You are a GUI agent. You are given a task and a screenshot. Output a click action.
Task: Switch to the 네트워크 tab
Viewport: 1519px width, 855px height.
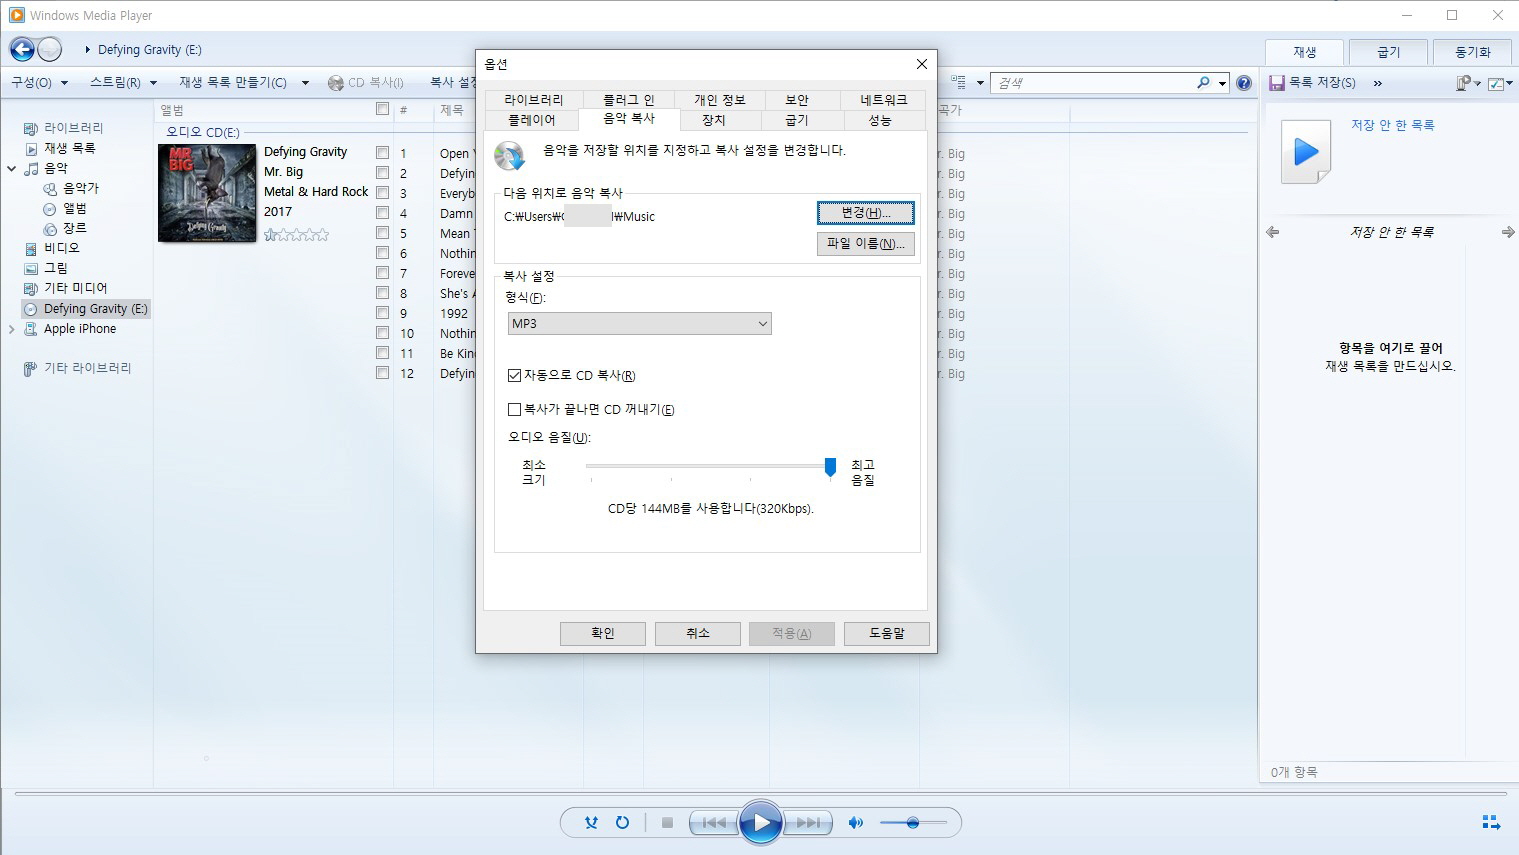click(x=884, y=100)
